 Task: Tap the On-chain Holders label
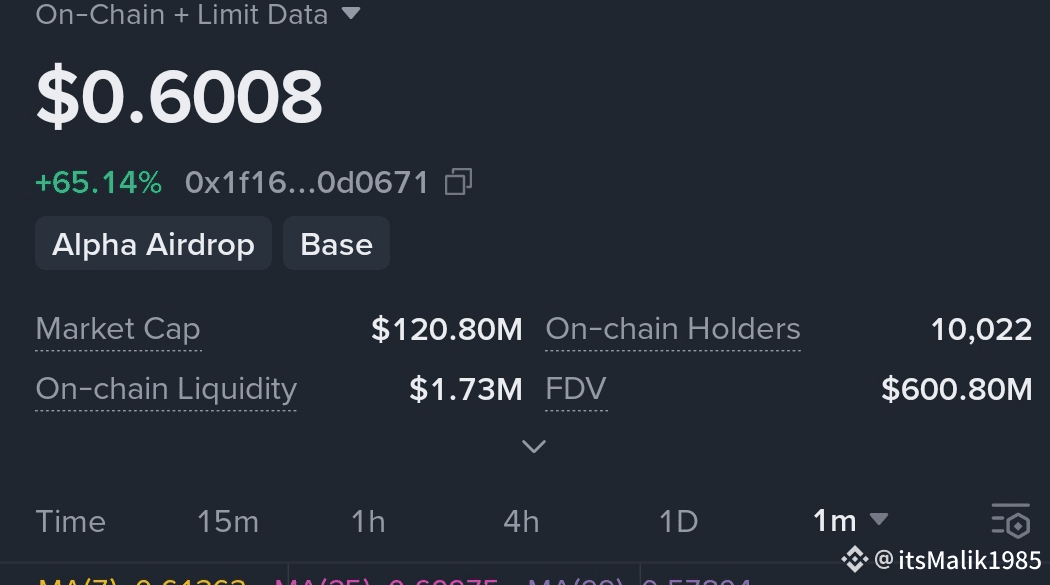click(x=673, y=329)
